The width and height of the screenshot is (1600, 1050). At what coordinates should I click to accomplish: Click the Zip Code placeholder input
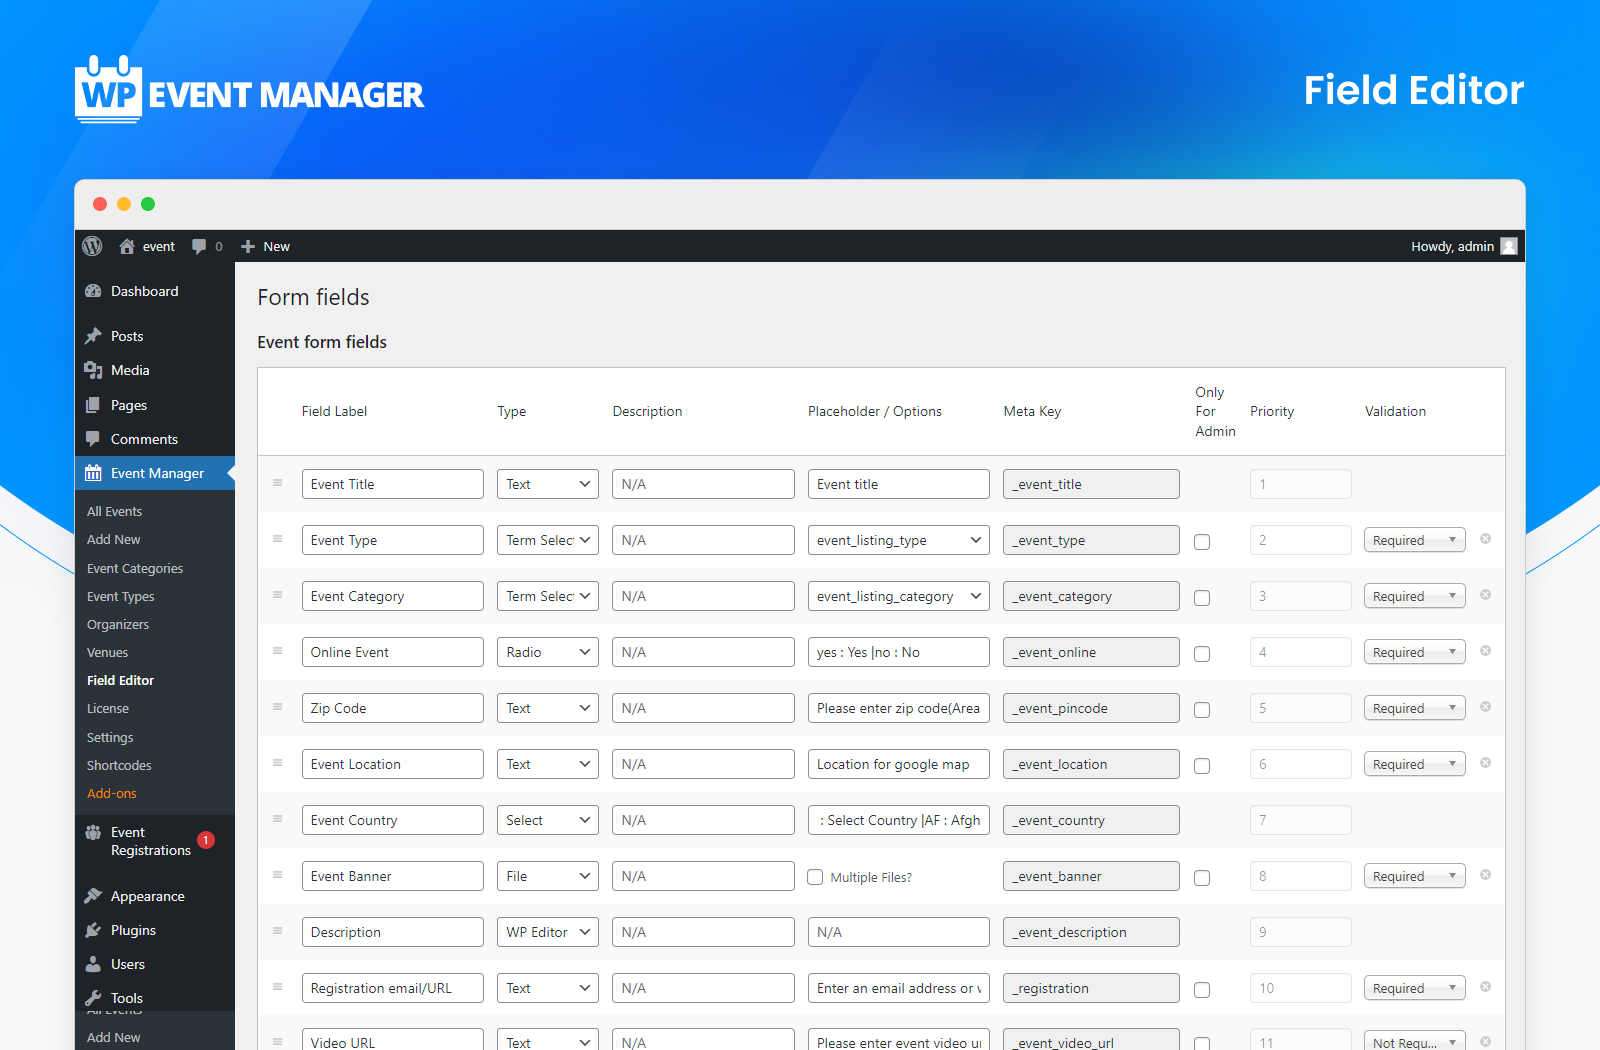(x=899, y=708)
